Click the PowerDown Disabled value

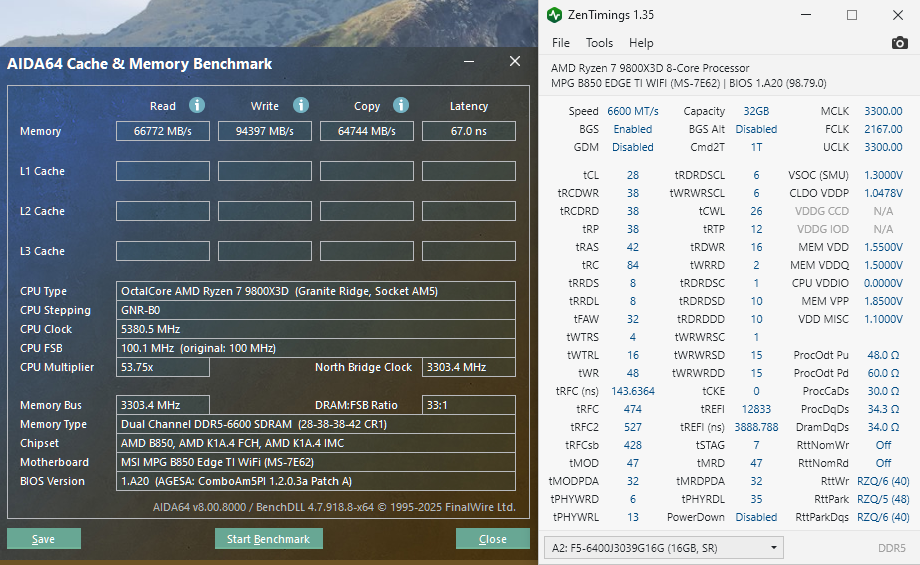pos(756,517)
